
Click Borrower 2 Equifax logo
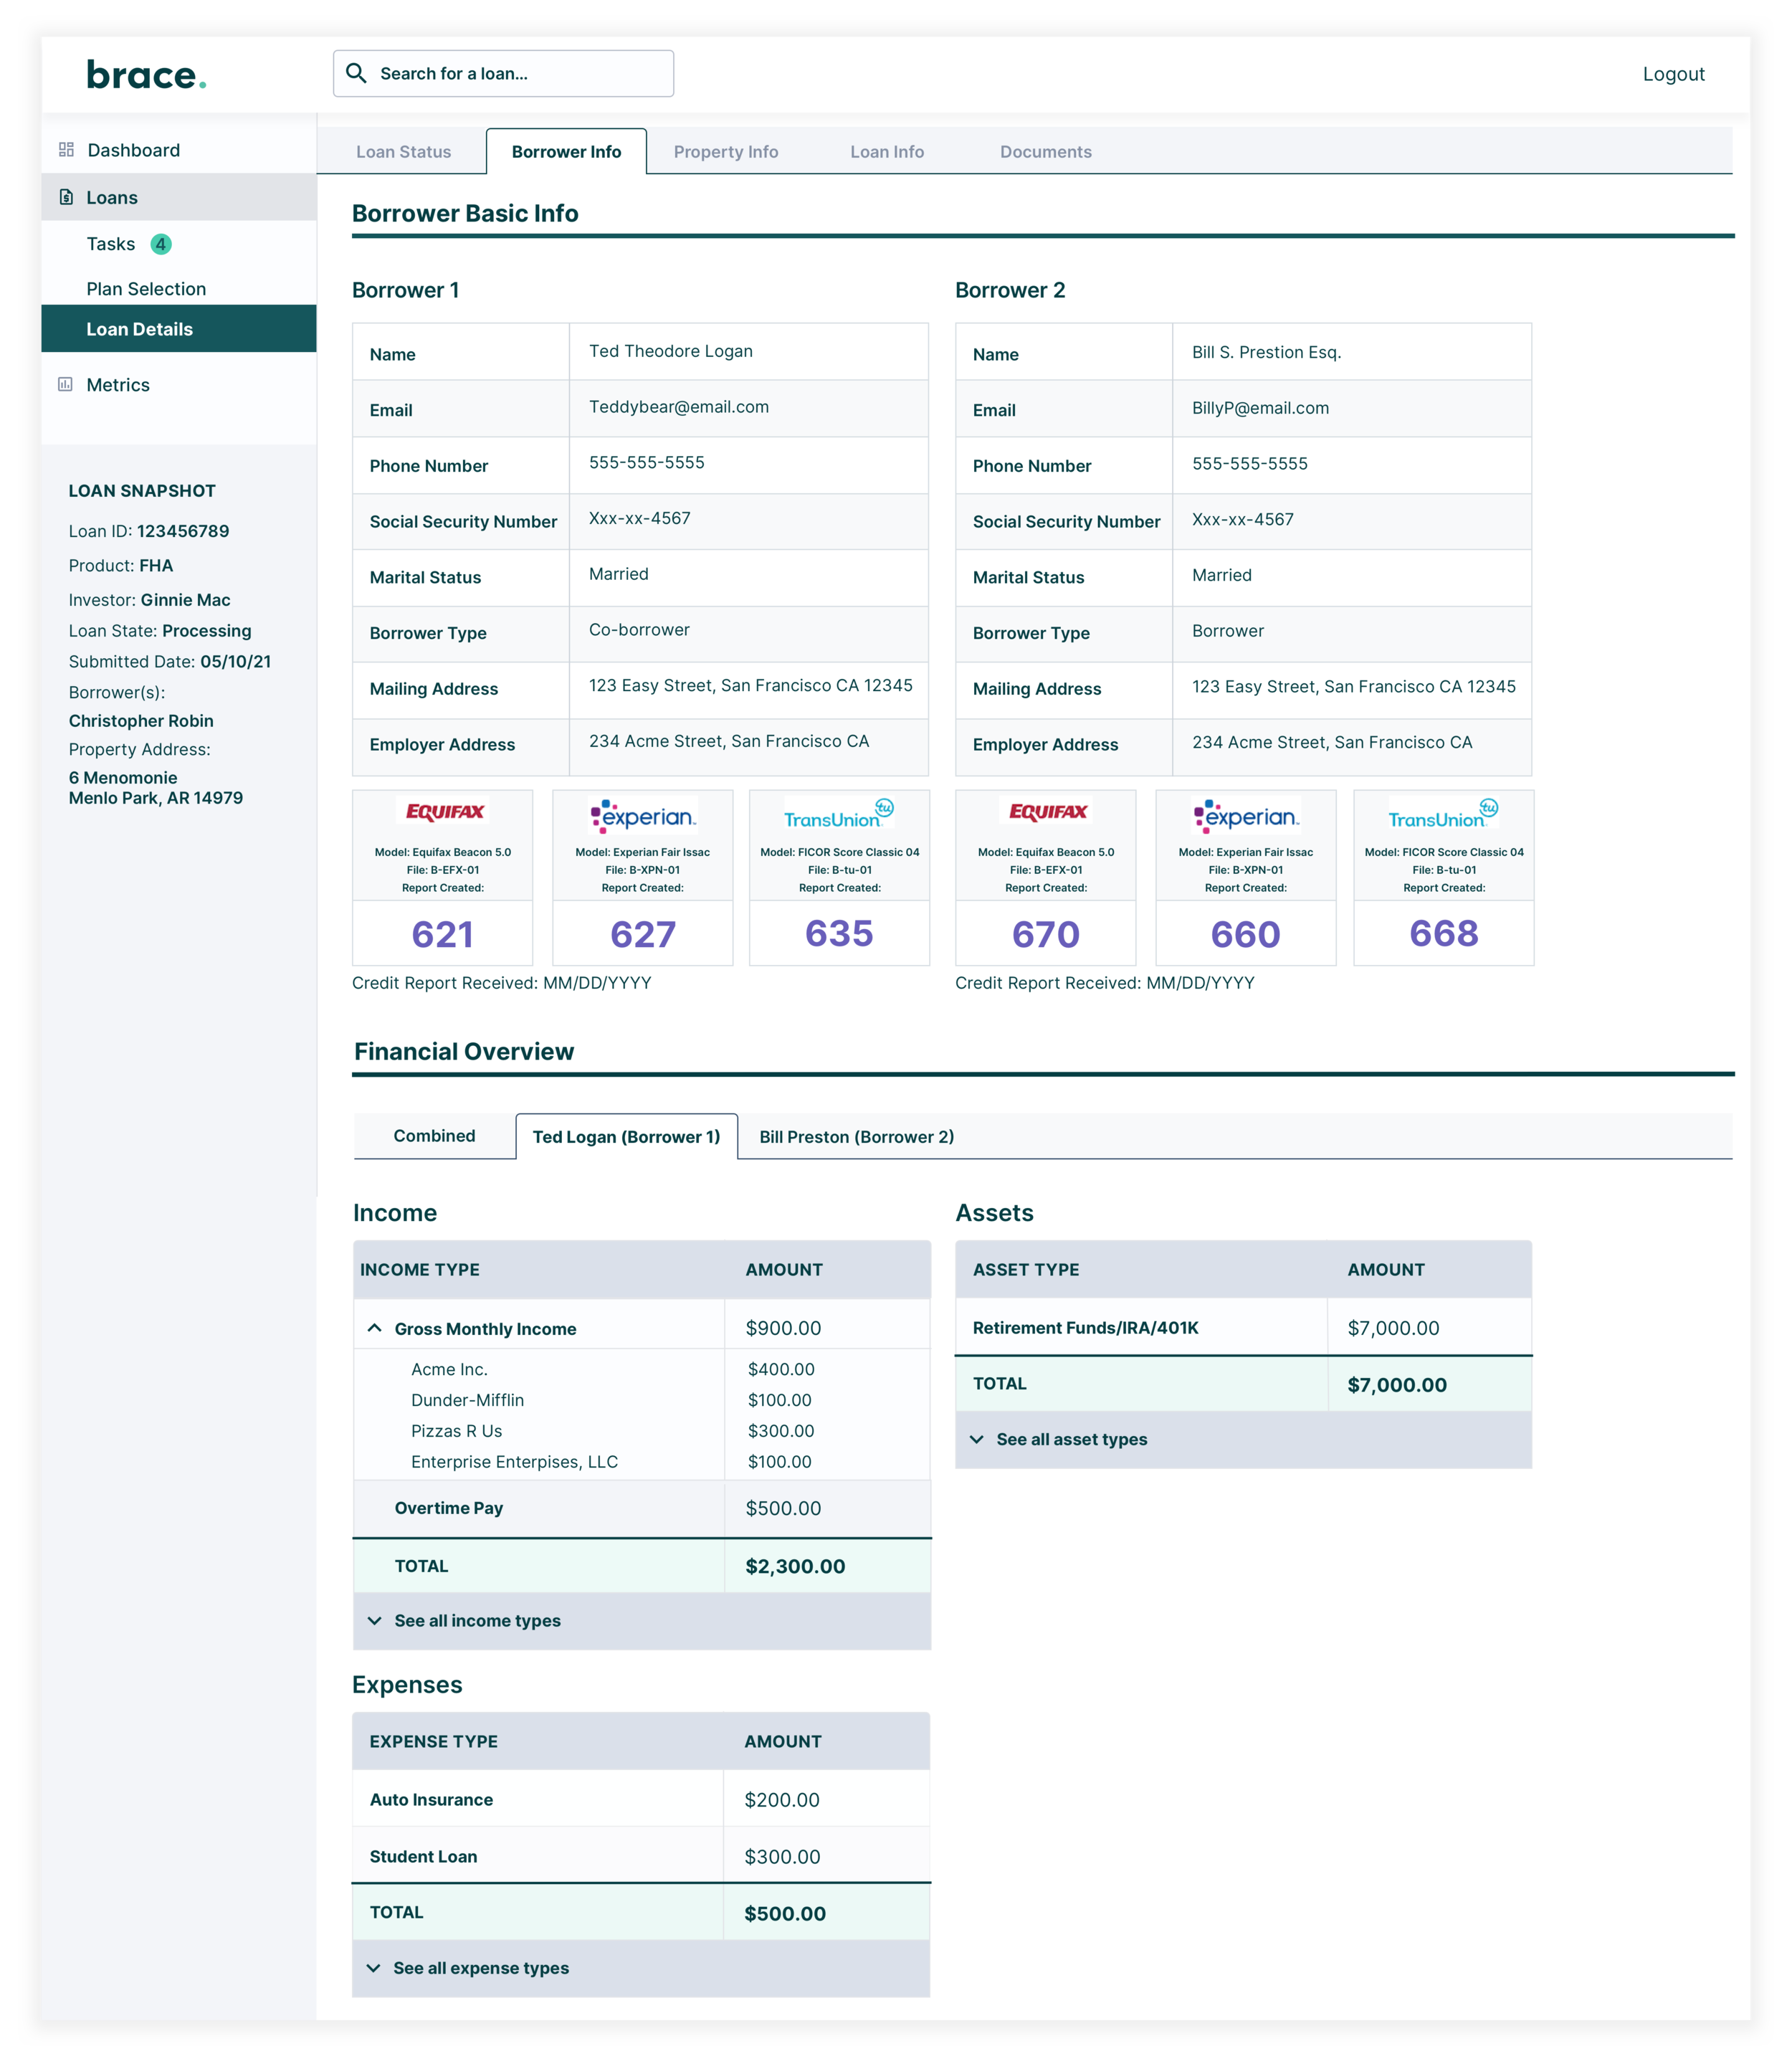pyautogui.click(x=1047, y=812)
